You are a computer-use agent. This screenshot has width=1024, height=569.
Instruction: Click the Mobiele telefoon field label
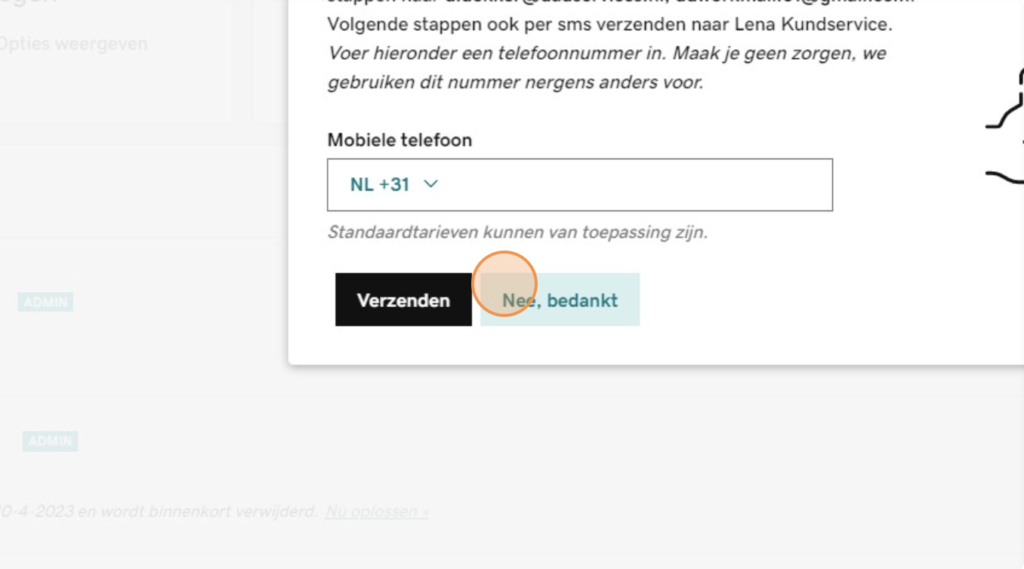click(400, 140)
